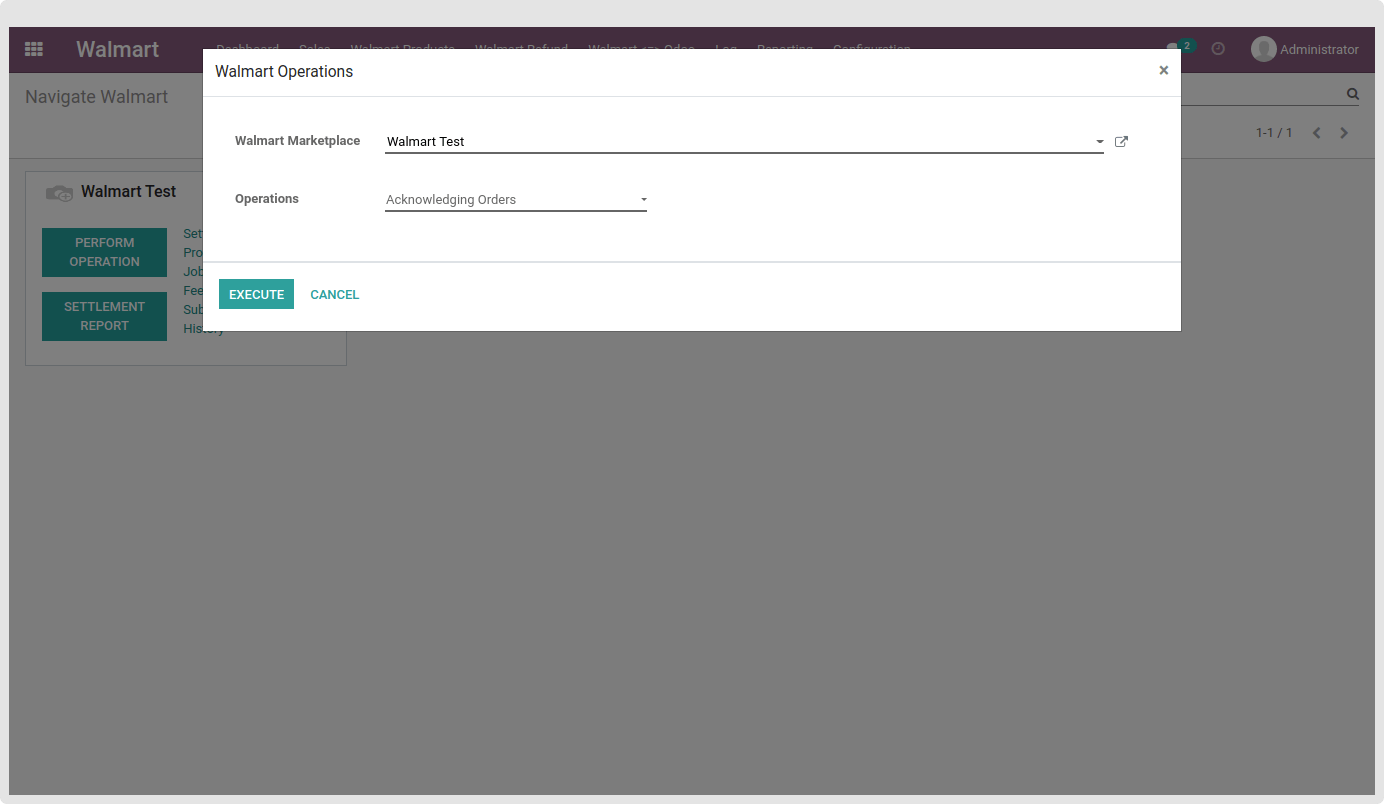
Task: Open the apps grid menu icon
Action: (34, 49)
